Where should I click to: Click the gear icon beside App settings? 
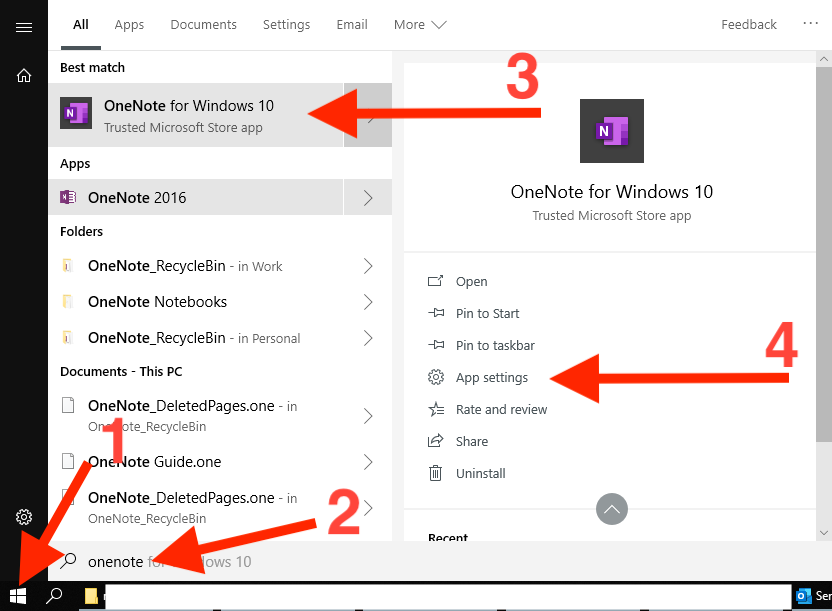(436, 377)
